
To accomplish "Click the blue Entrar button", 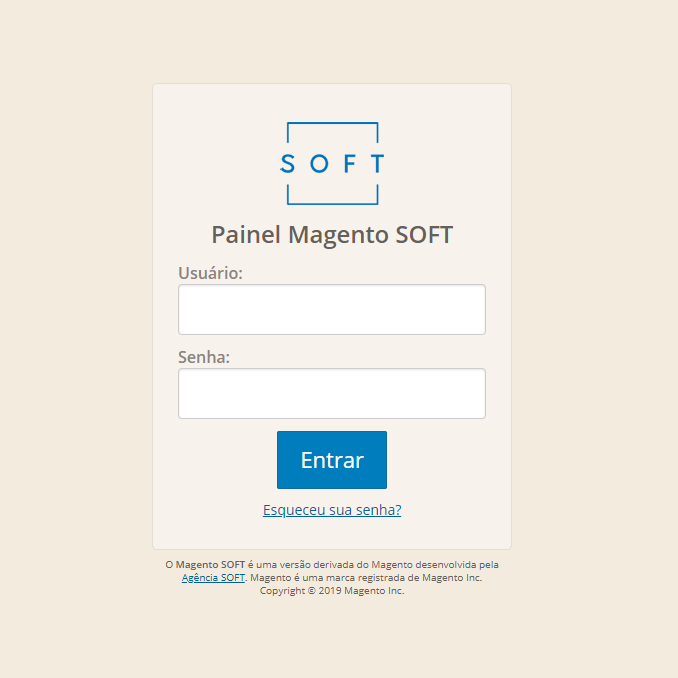I will point(332,460).
